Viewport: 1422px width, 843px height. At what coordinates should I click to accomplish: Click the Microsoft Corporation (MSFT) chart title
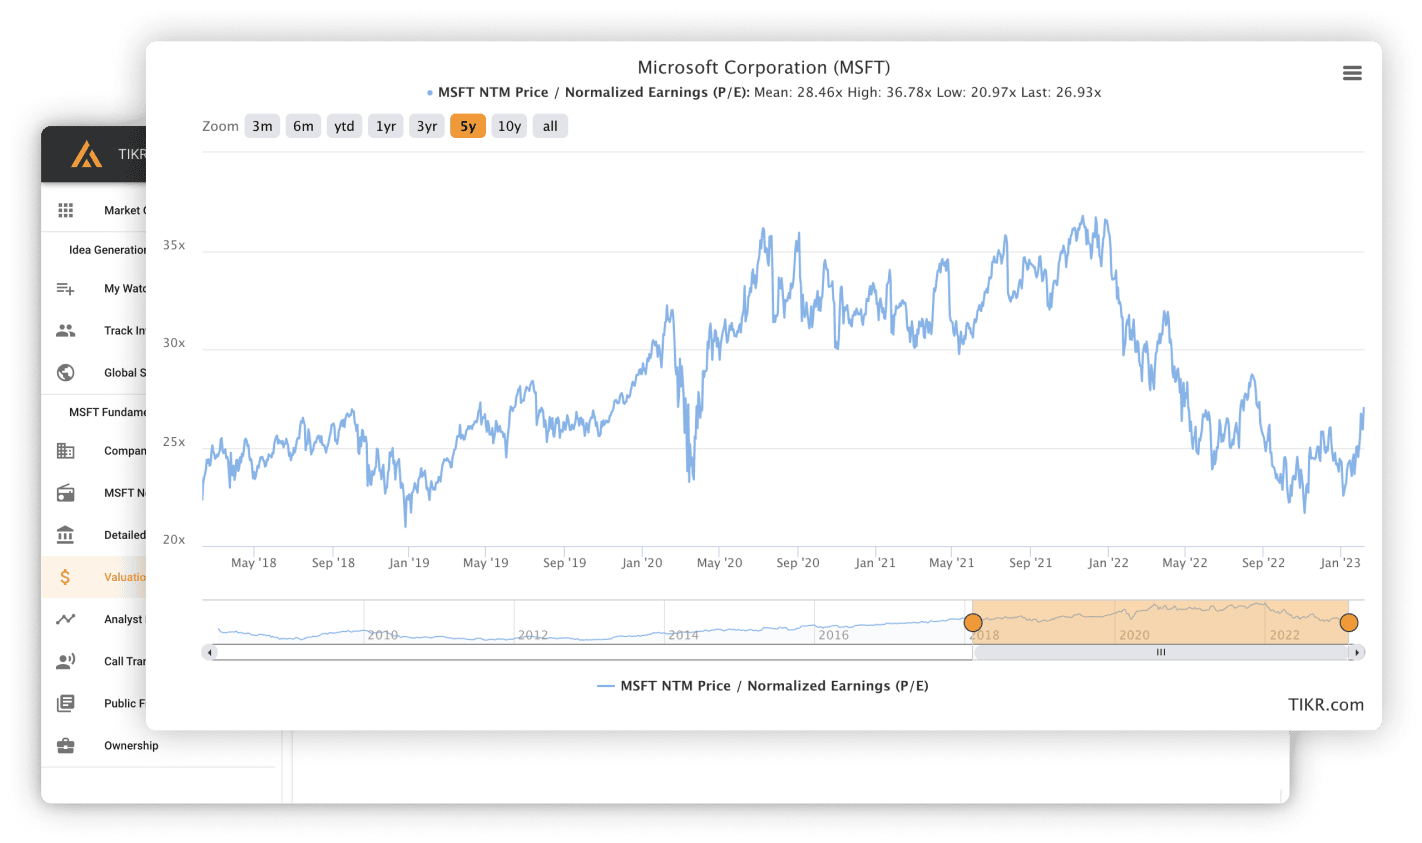point(764,67)
